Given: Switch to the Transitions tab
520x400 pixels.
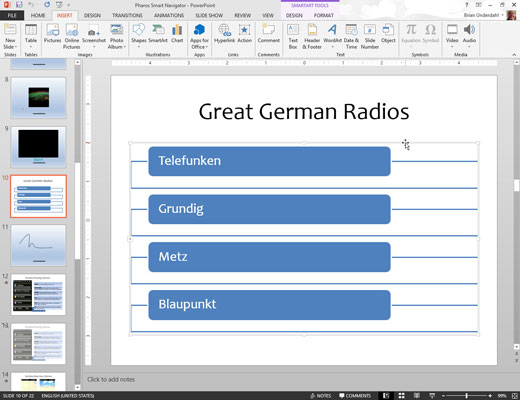Looking at the screenshot, I should coord(127,15).
